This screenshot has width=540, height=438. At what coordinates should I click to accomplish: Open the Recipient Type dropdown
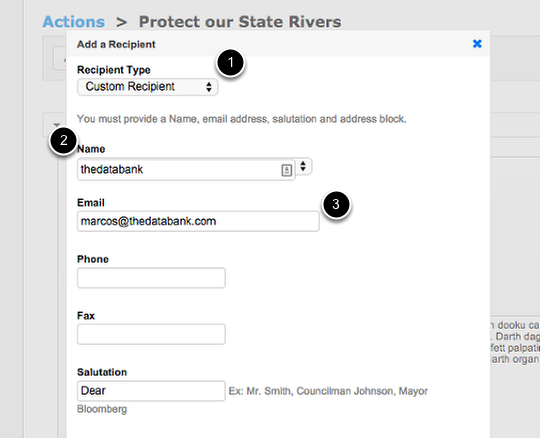coord(147,87)
